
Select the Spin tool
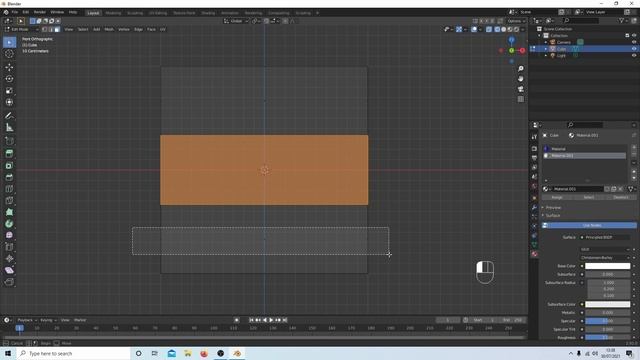click(9, 224)
